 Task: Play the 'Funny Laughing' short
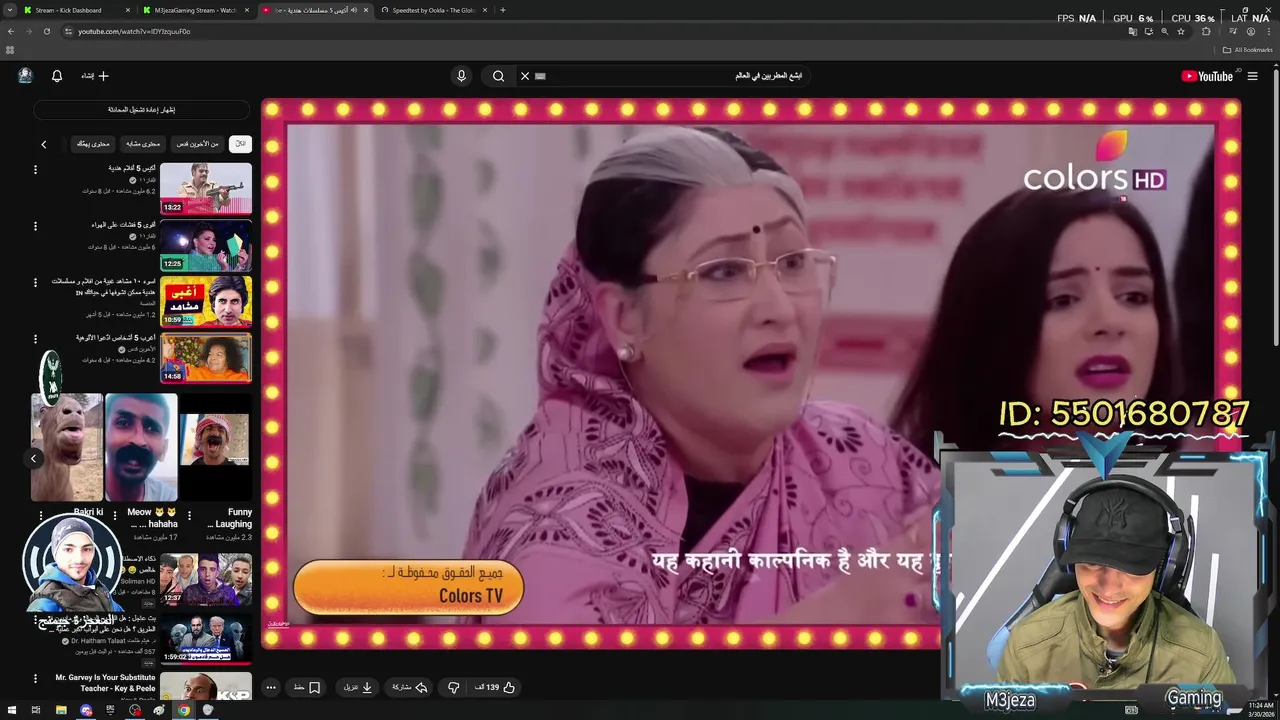[x=215, y=446]
